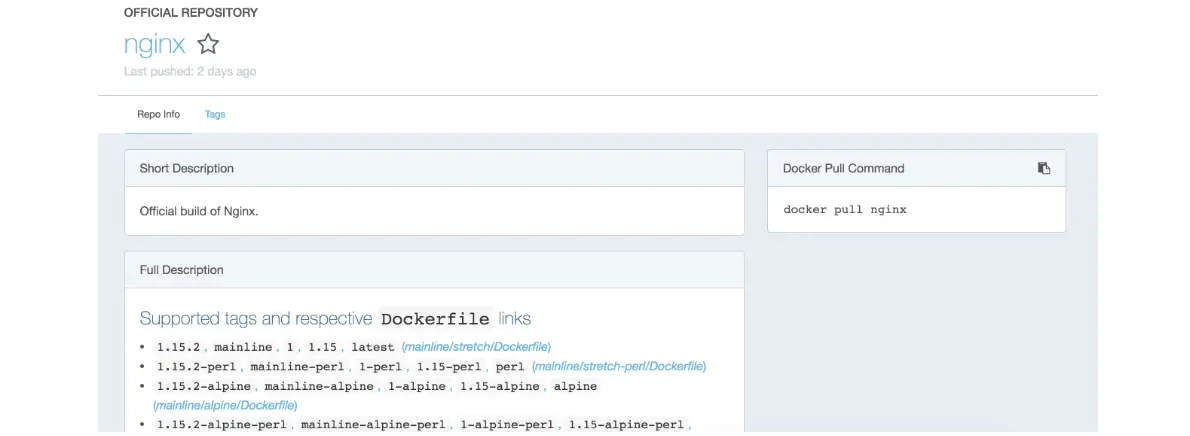Click the '1.15-alpine' tag text
Viewport: 1190px width, 436px height.
click(501, 387)
